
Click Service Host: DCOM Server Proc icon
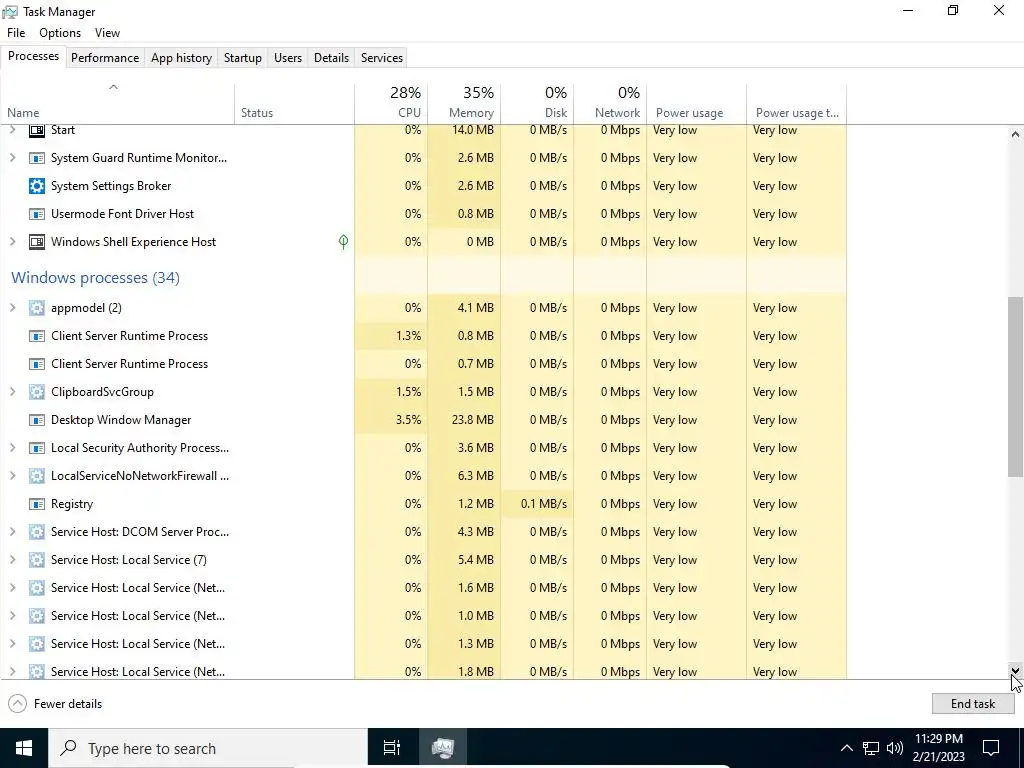click(x=37, y=532)
